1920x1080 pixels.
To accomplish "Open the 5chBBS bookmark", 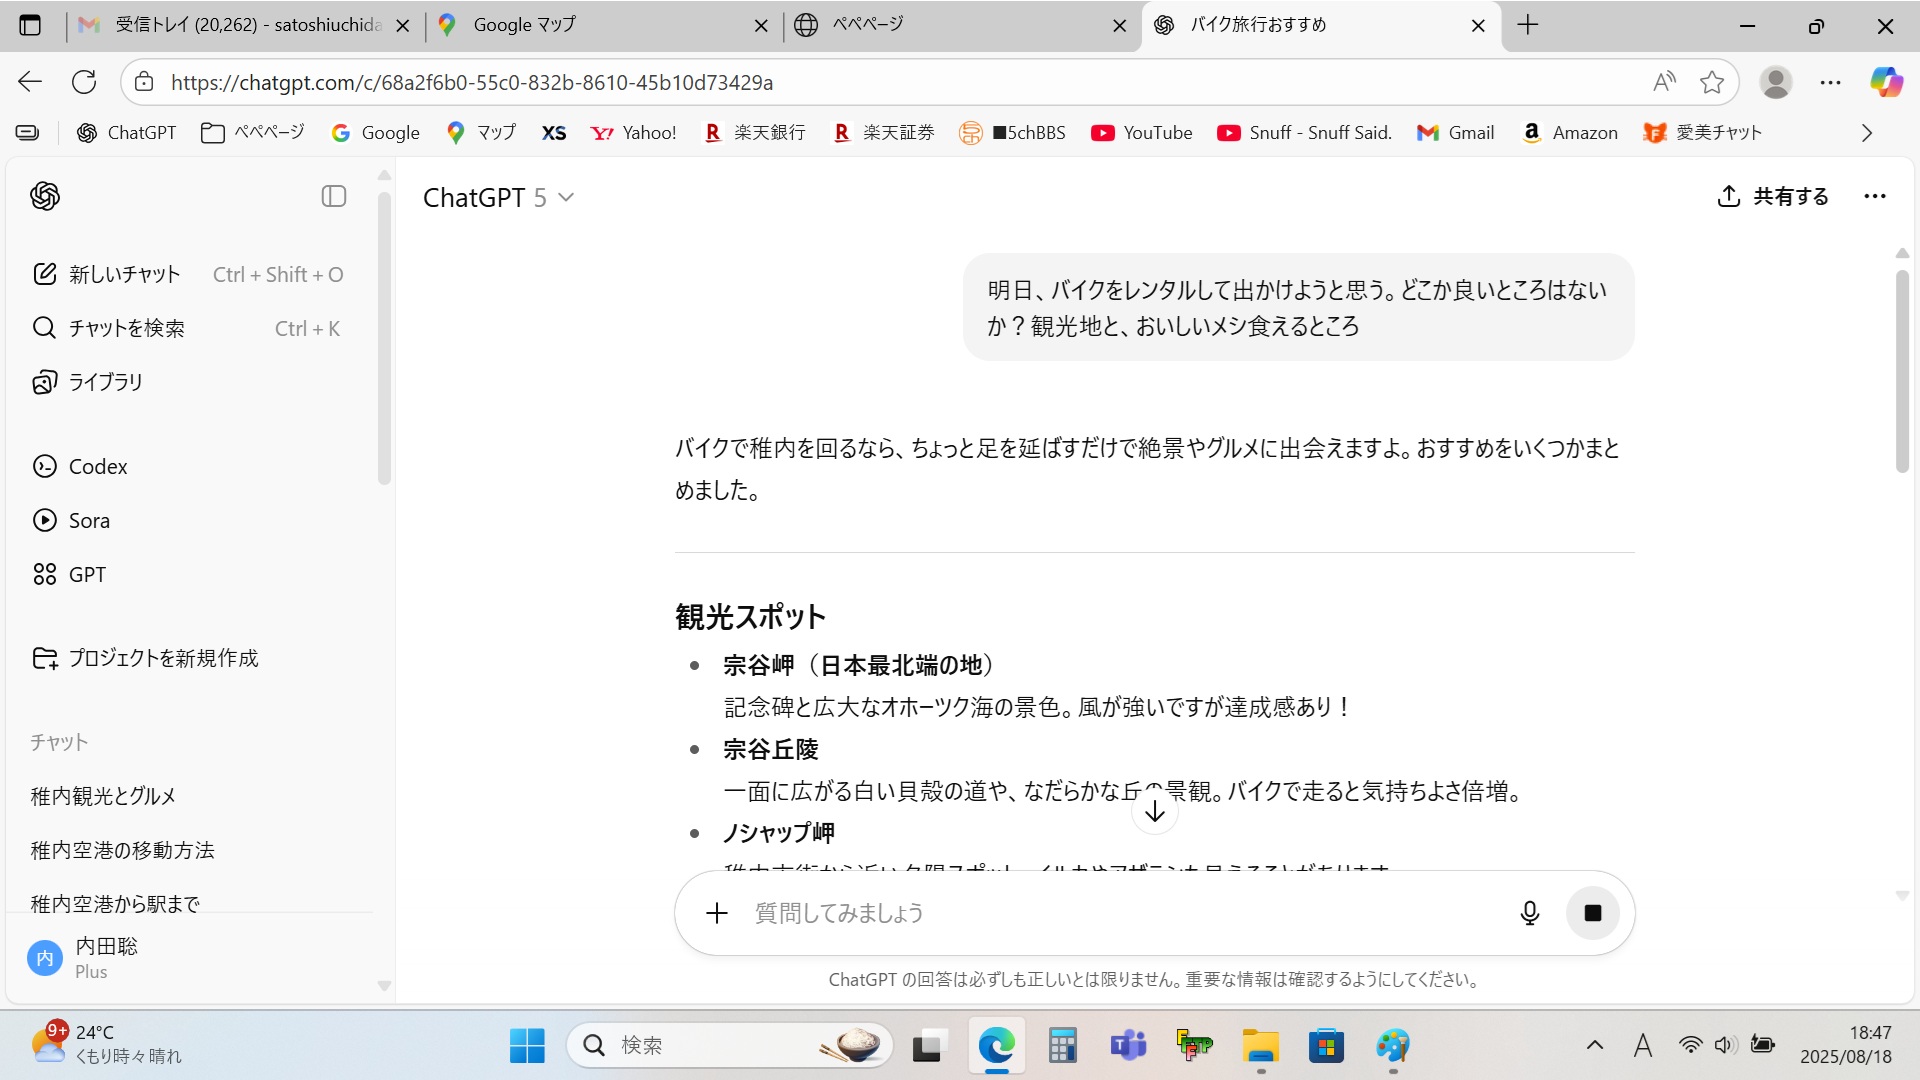I will click(x=1012, y=133).
